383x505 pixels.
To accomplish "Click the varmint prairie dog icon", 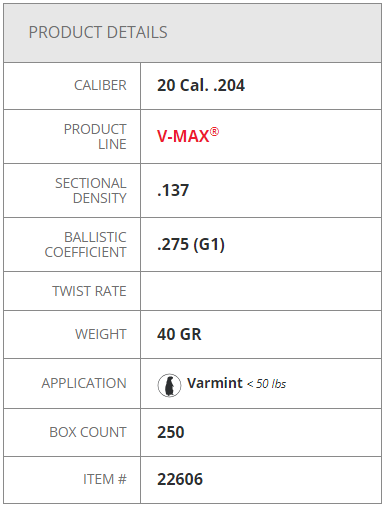I will (169, 385).
